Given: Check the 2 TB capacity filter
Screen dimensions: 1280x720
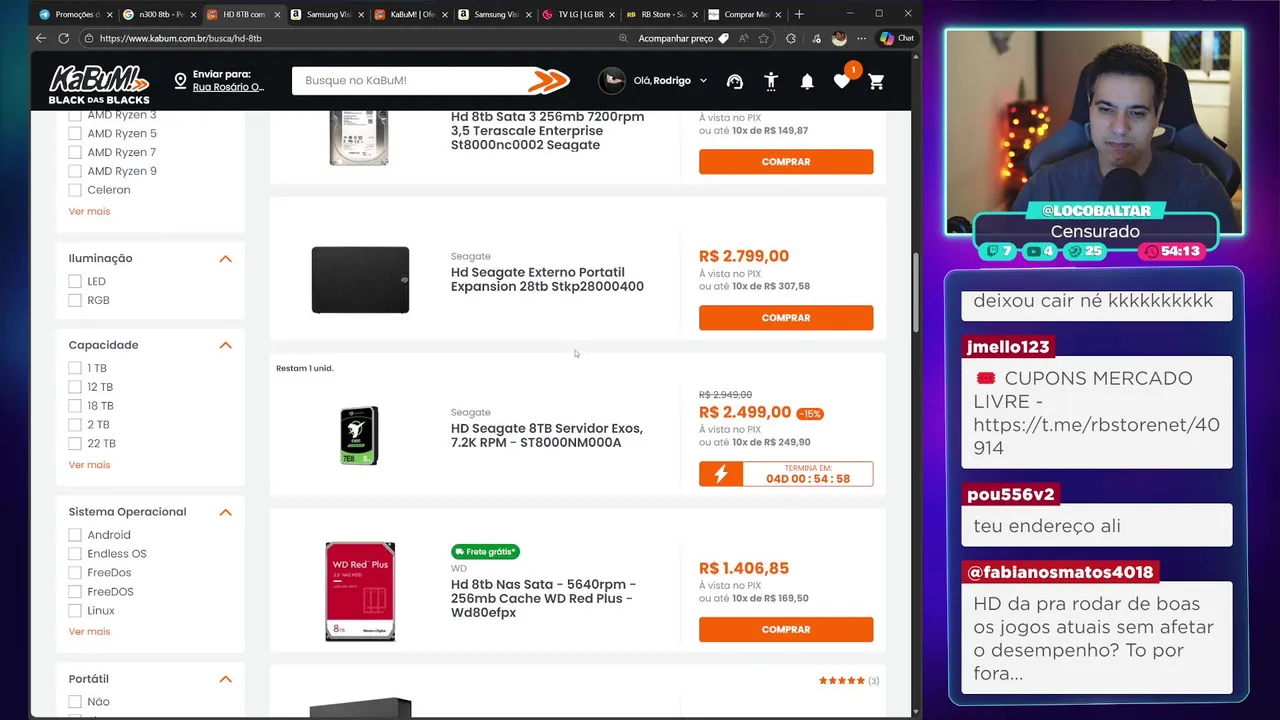Looking at the screenshot, I should pyautogui.click(x=75, y=426).
